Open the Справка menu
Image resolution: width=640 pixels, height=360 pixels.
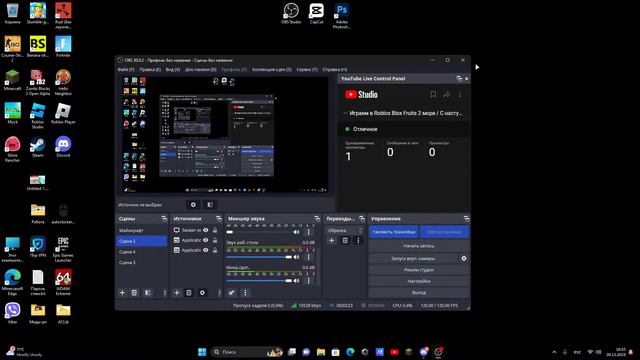click(335, 69)
